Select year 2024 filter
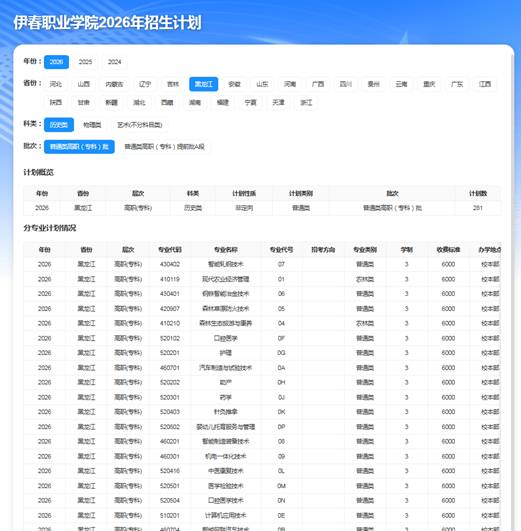This screenshot has height=531, width=521. point(114,62)
